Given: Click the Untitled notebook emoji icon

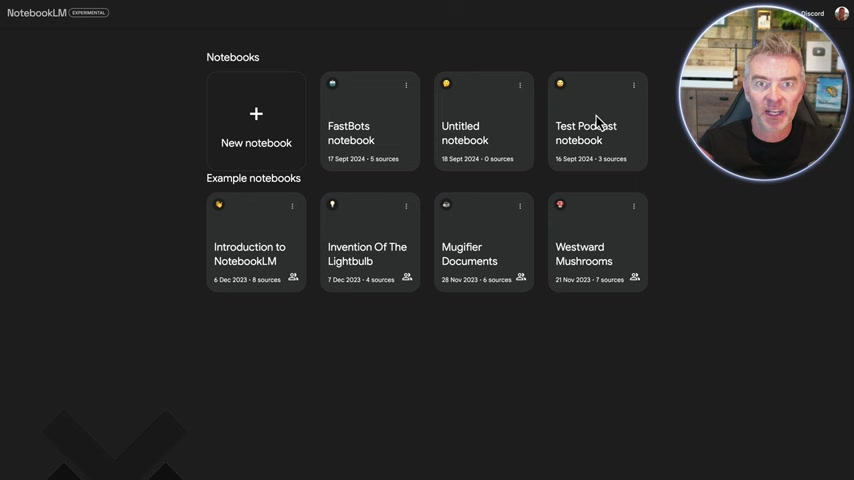Looking at the screenshot, I should tap(446, 83).
